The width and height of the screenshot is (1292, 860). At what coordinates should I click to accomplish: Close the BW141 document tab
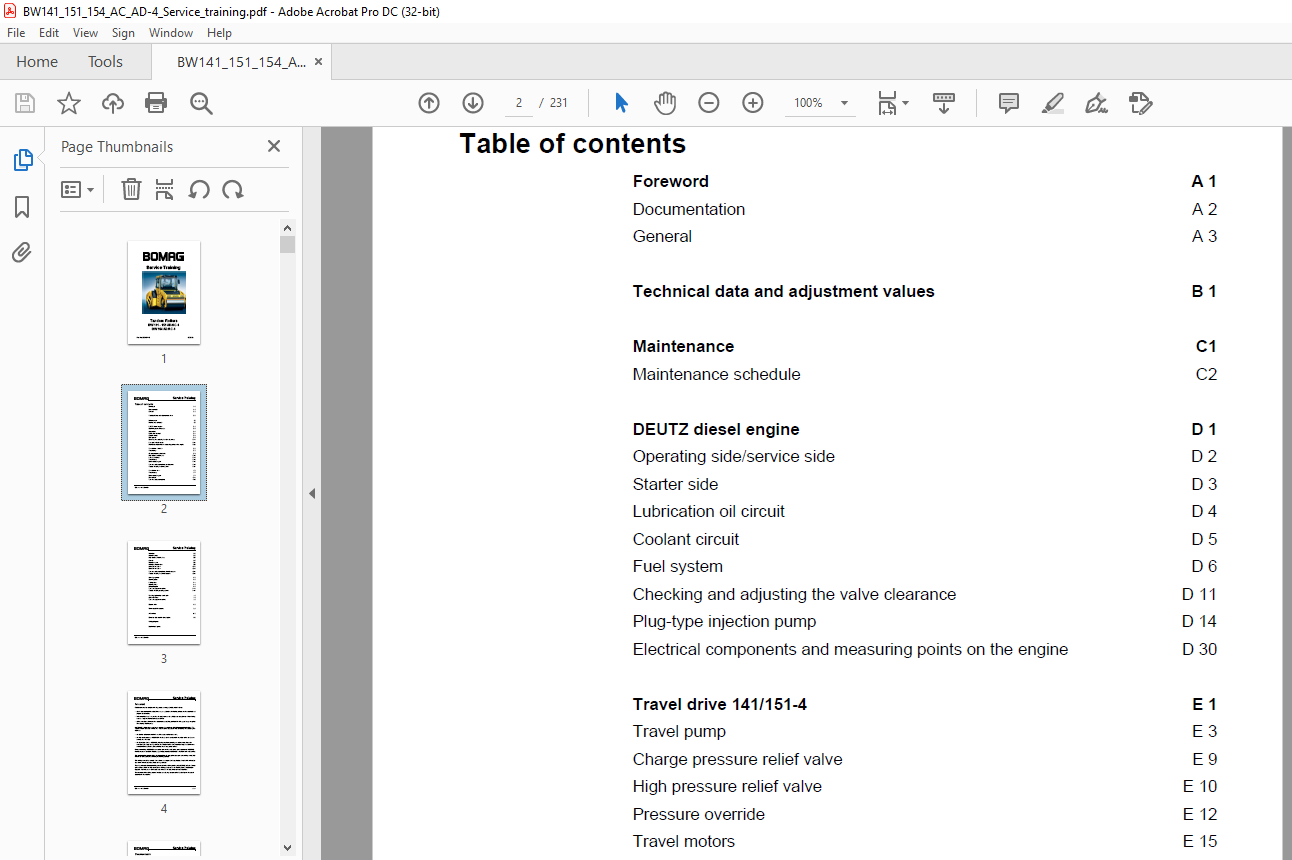319,62
